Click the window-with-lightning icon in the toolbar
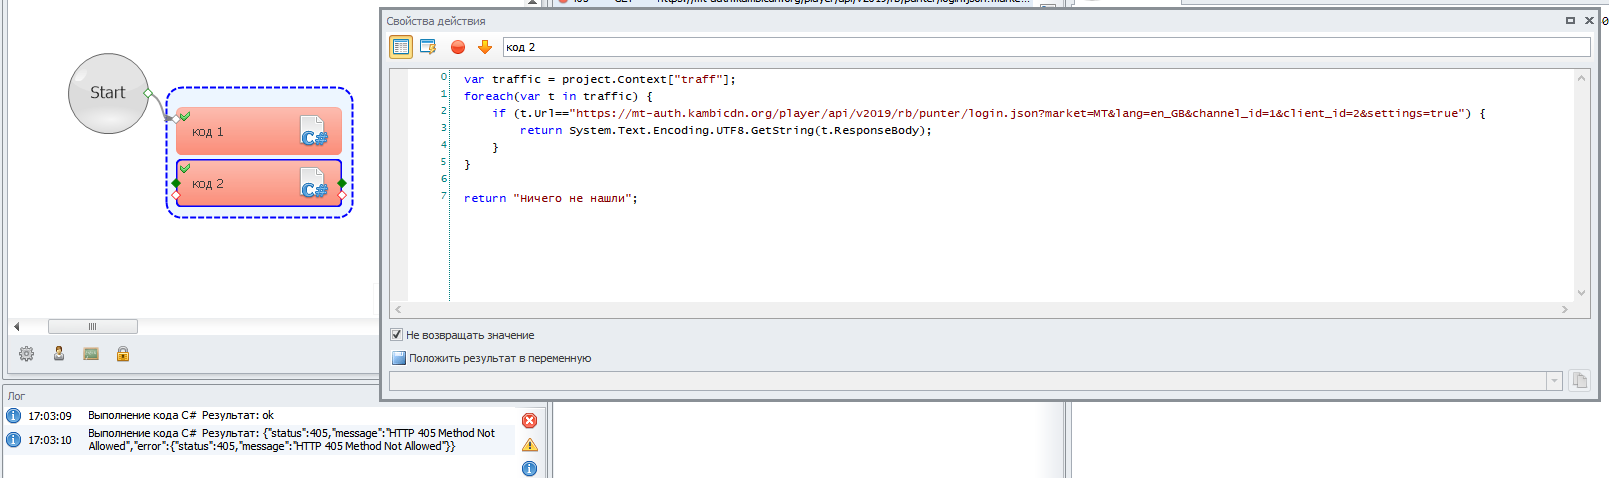 coord(429,47)
